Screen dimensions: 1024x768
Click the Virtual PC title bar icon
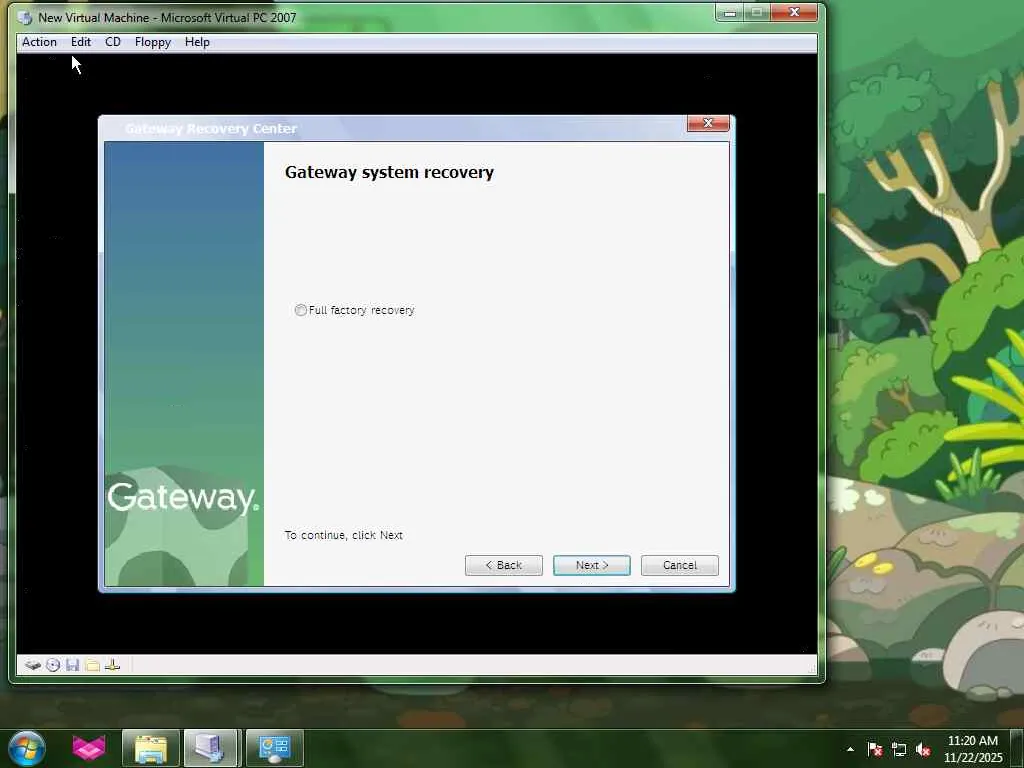[x=25, y=18]
